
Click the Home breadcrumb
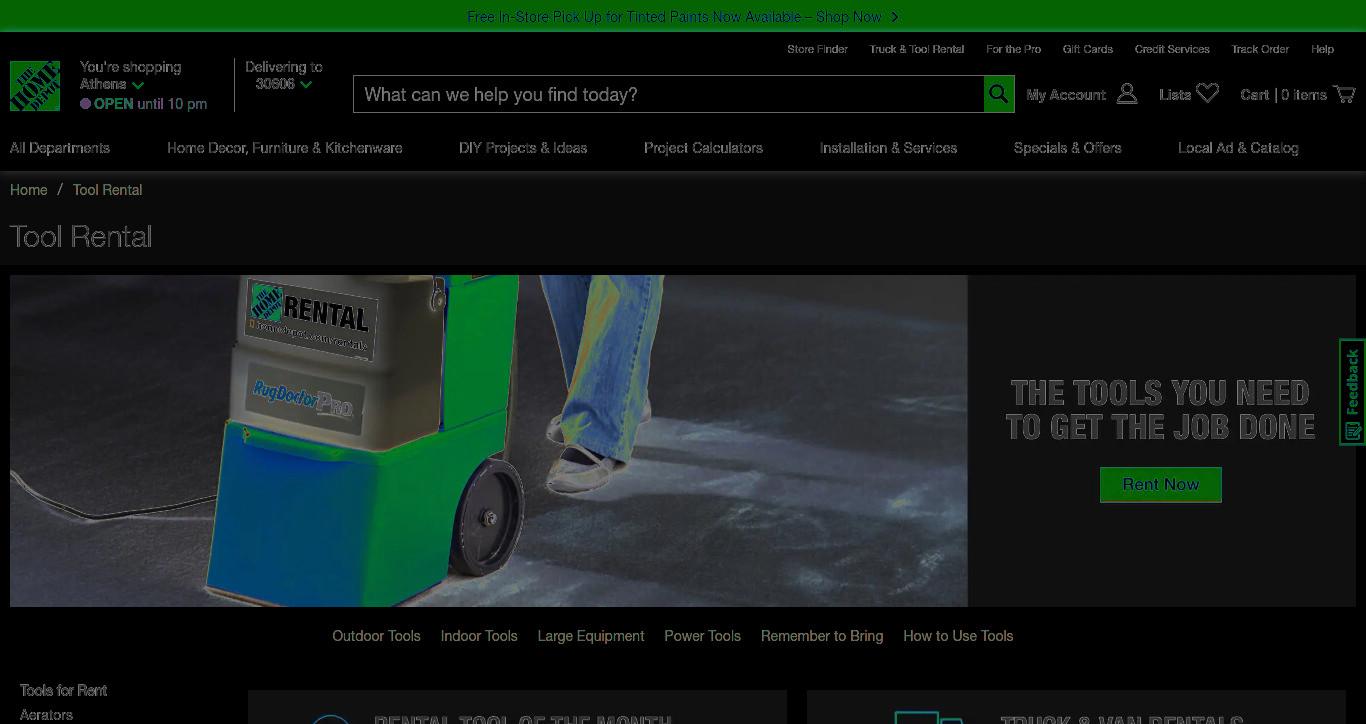(29, 190)
